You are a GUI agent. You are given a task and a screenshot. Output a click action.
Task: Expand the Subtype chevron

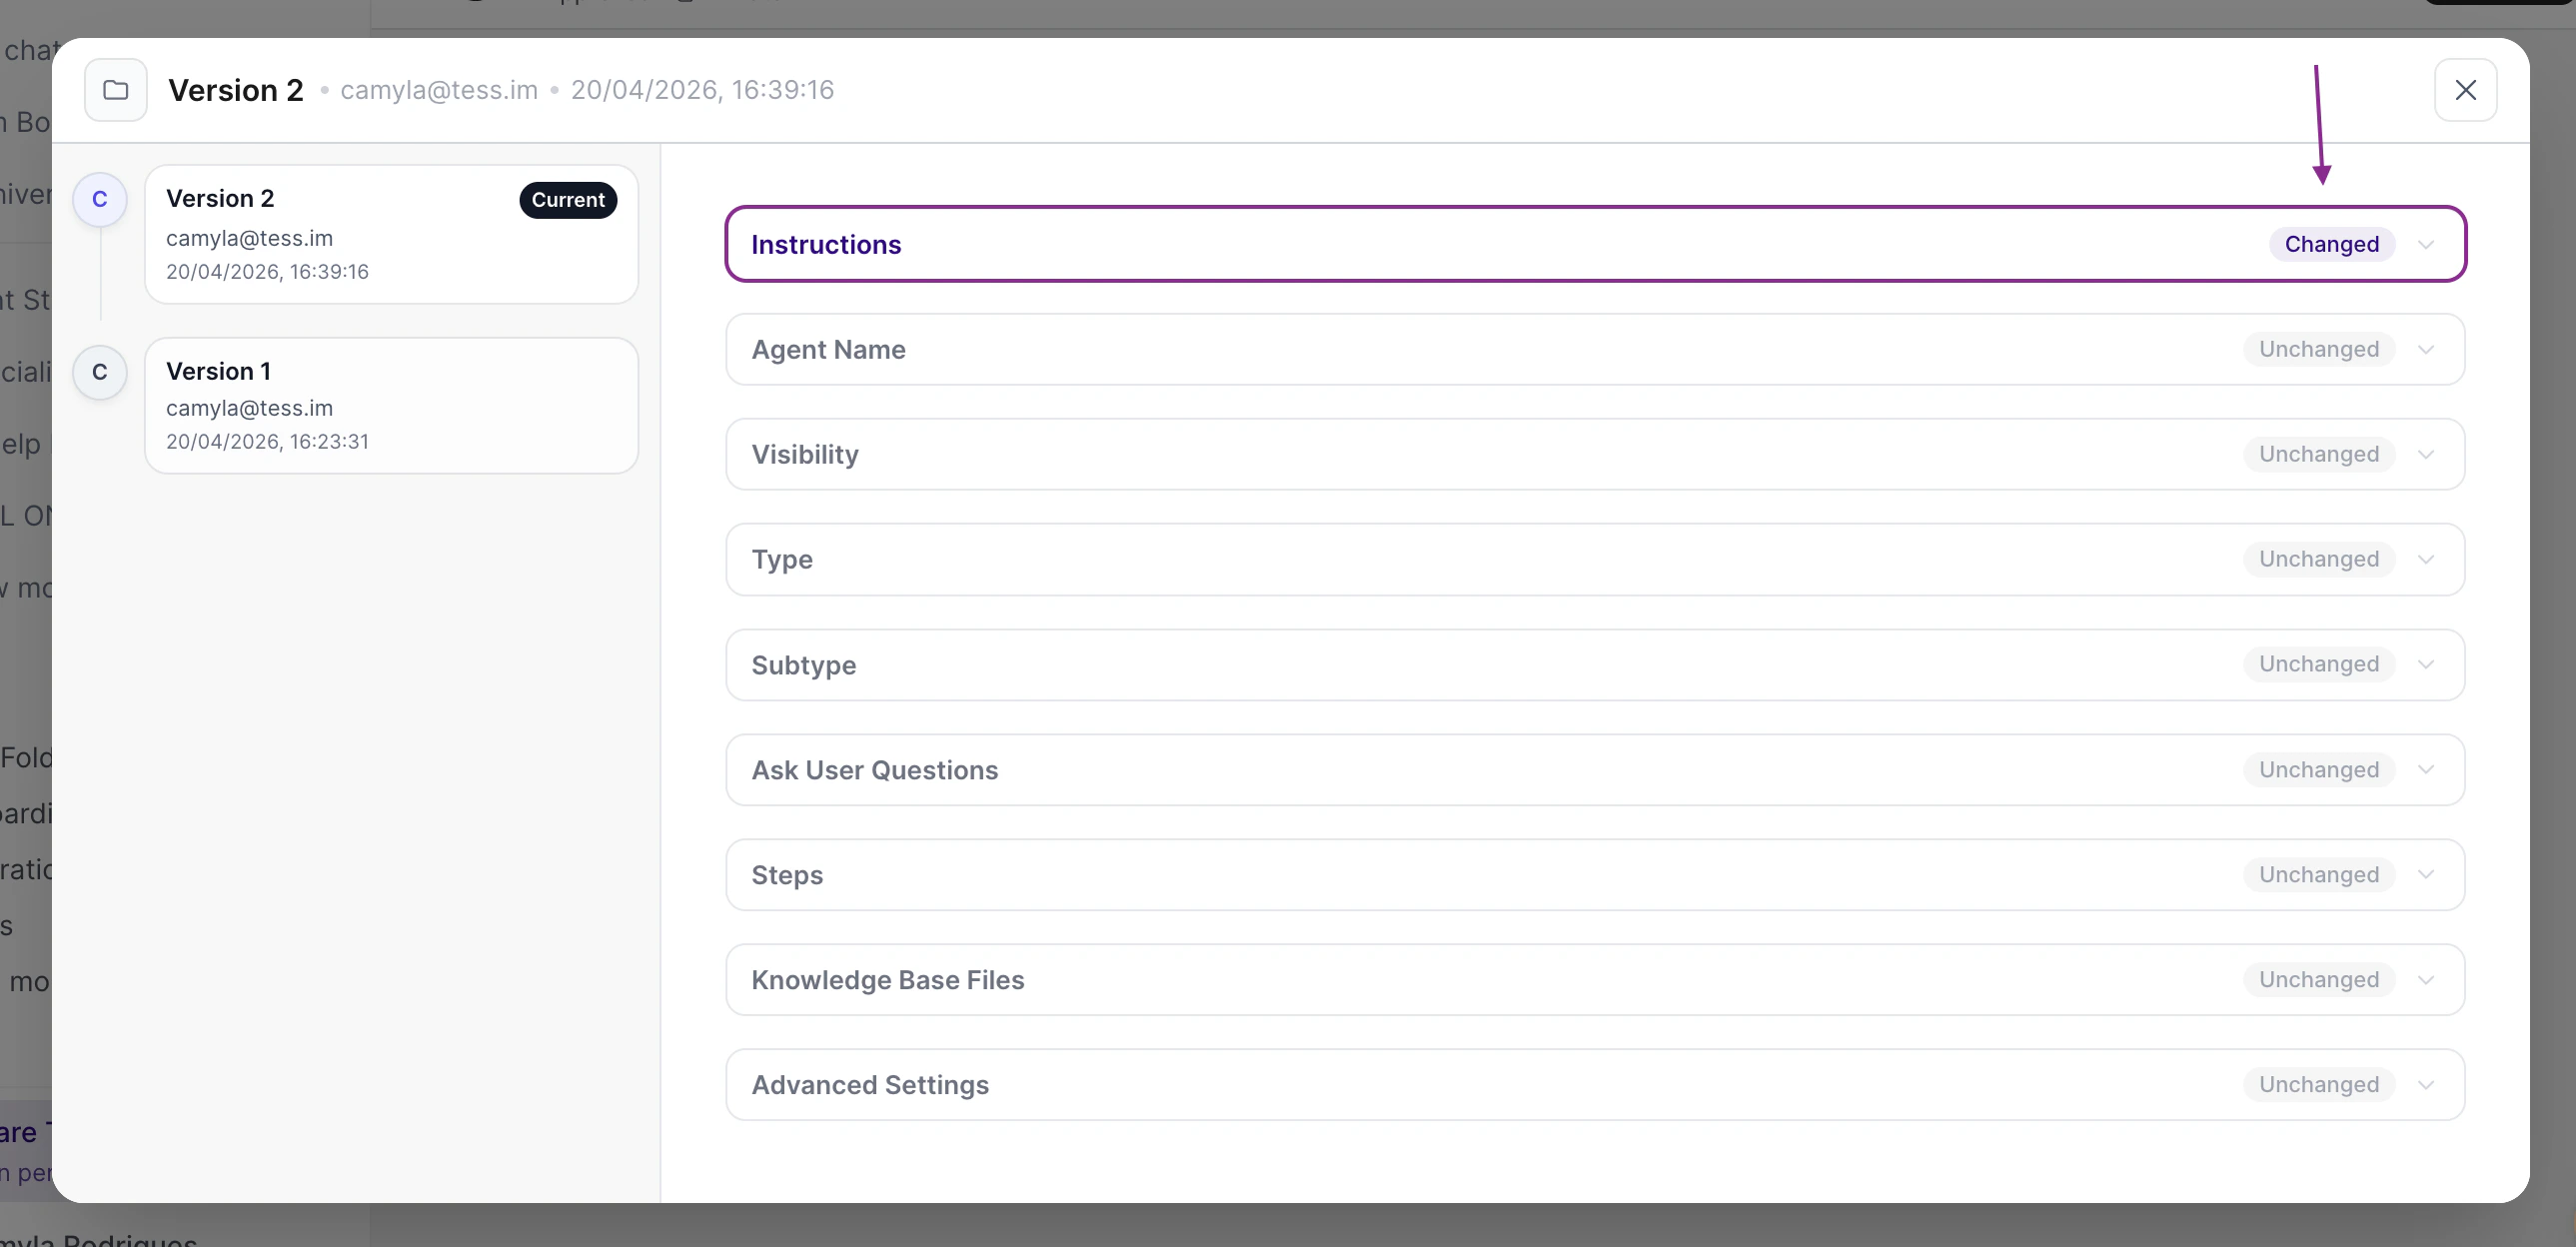pyautogui.click(x=2425, y=665)
